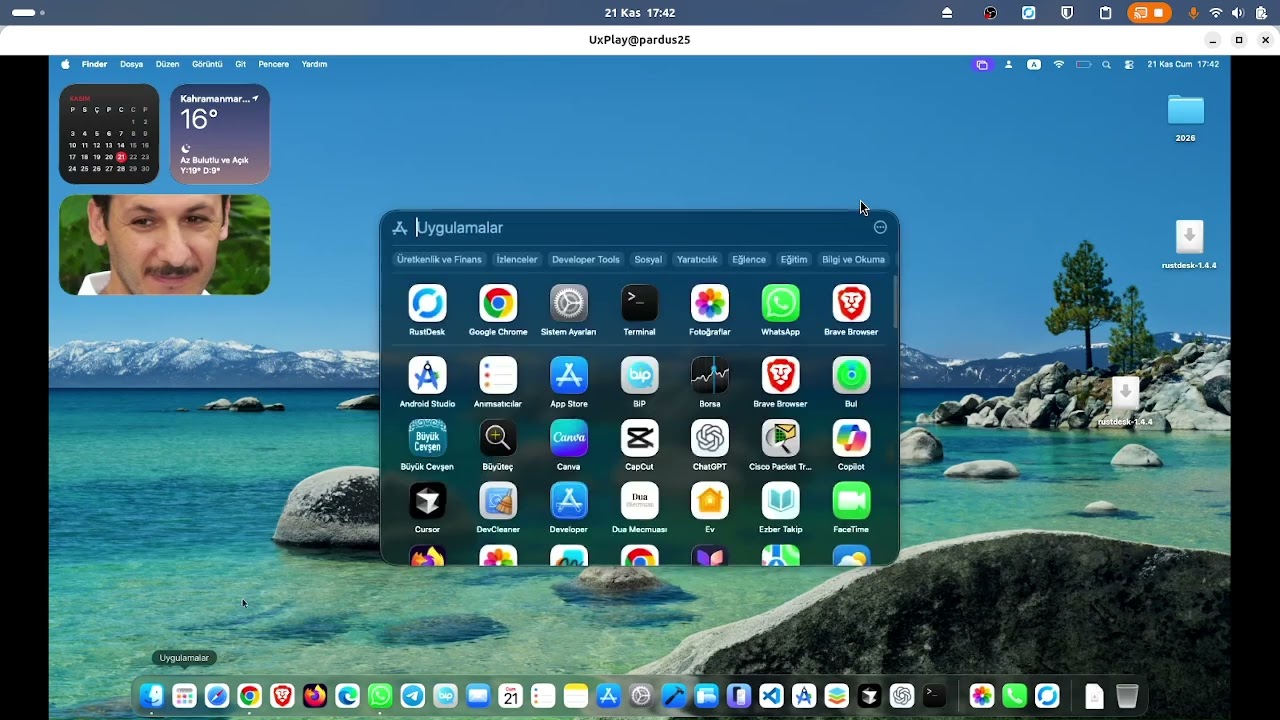Viewport: 1280px width, 720px height.
Task: Select the Üretkenlik ve Finans category
Action: pyautogui.click(x=439, y=259)
